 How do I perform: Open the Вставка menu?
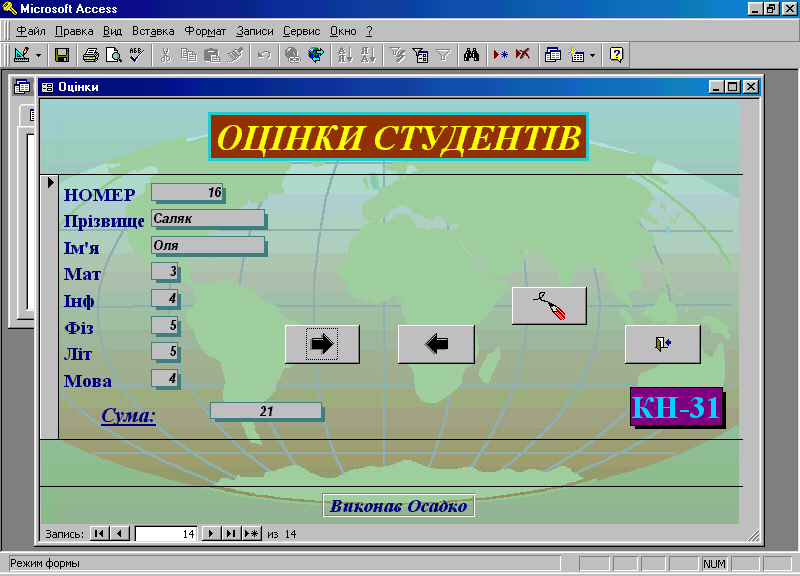tap(153, 31)
